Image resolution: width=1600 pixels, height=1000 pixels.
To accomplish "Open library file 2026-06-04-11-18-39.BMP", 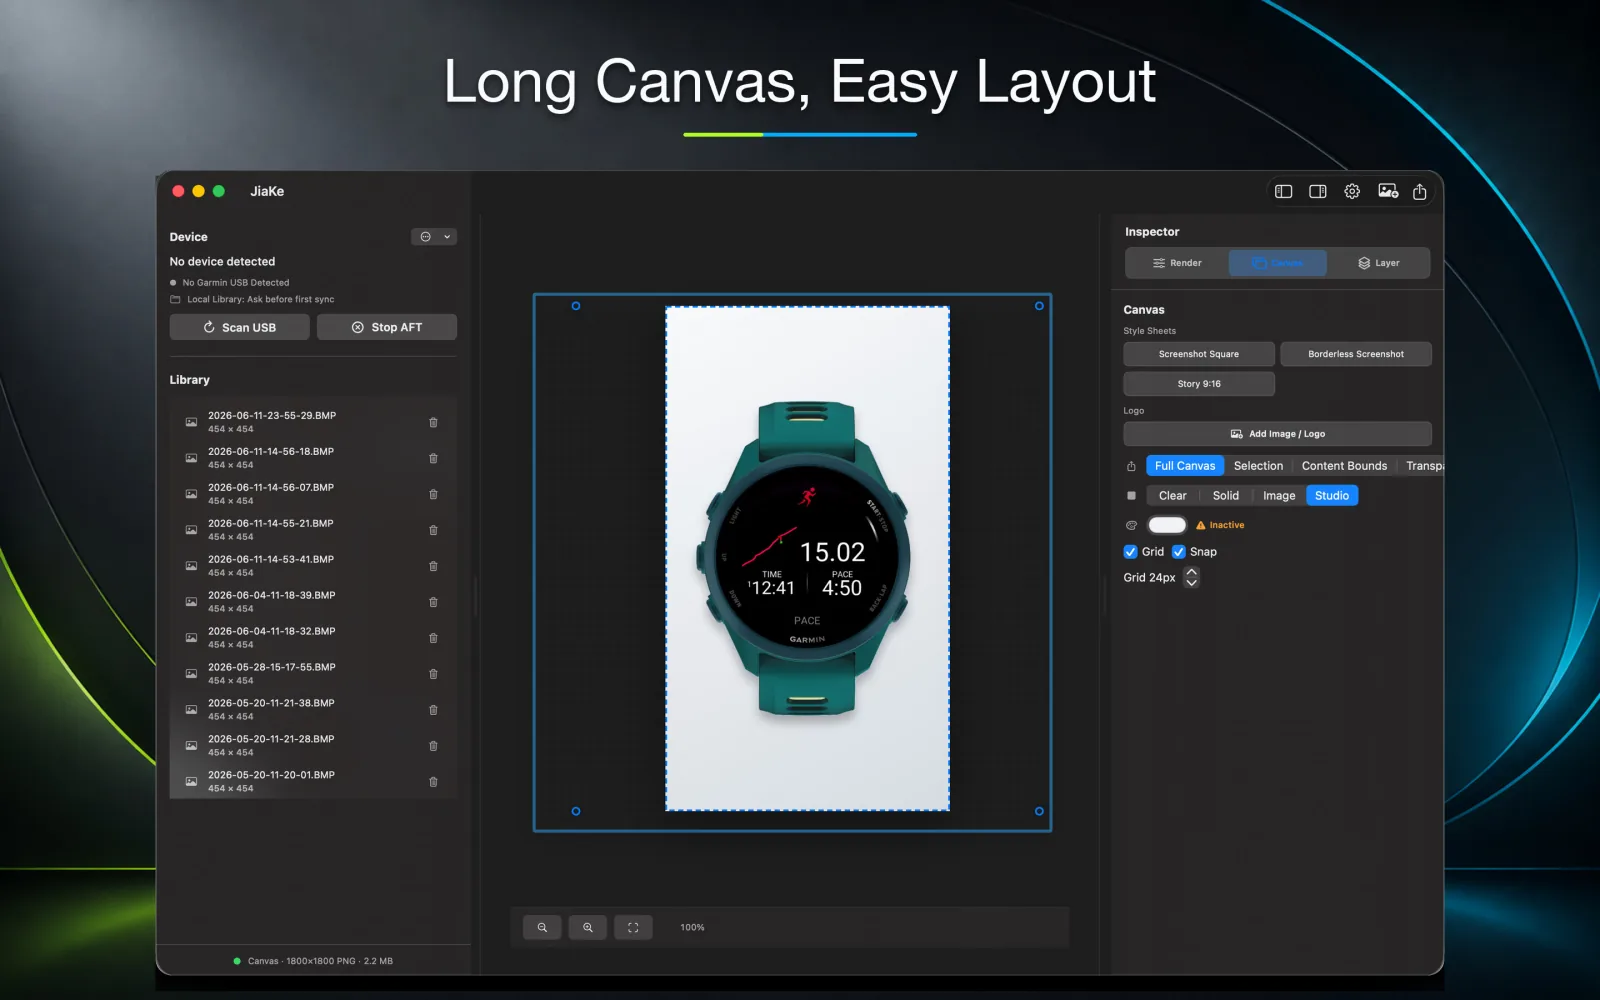I will click(313, 602).
